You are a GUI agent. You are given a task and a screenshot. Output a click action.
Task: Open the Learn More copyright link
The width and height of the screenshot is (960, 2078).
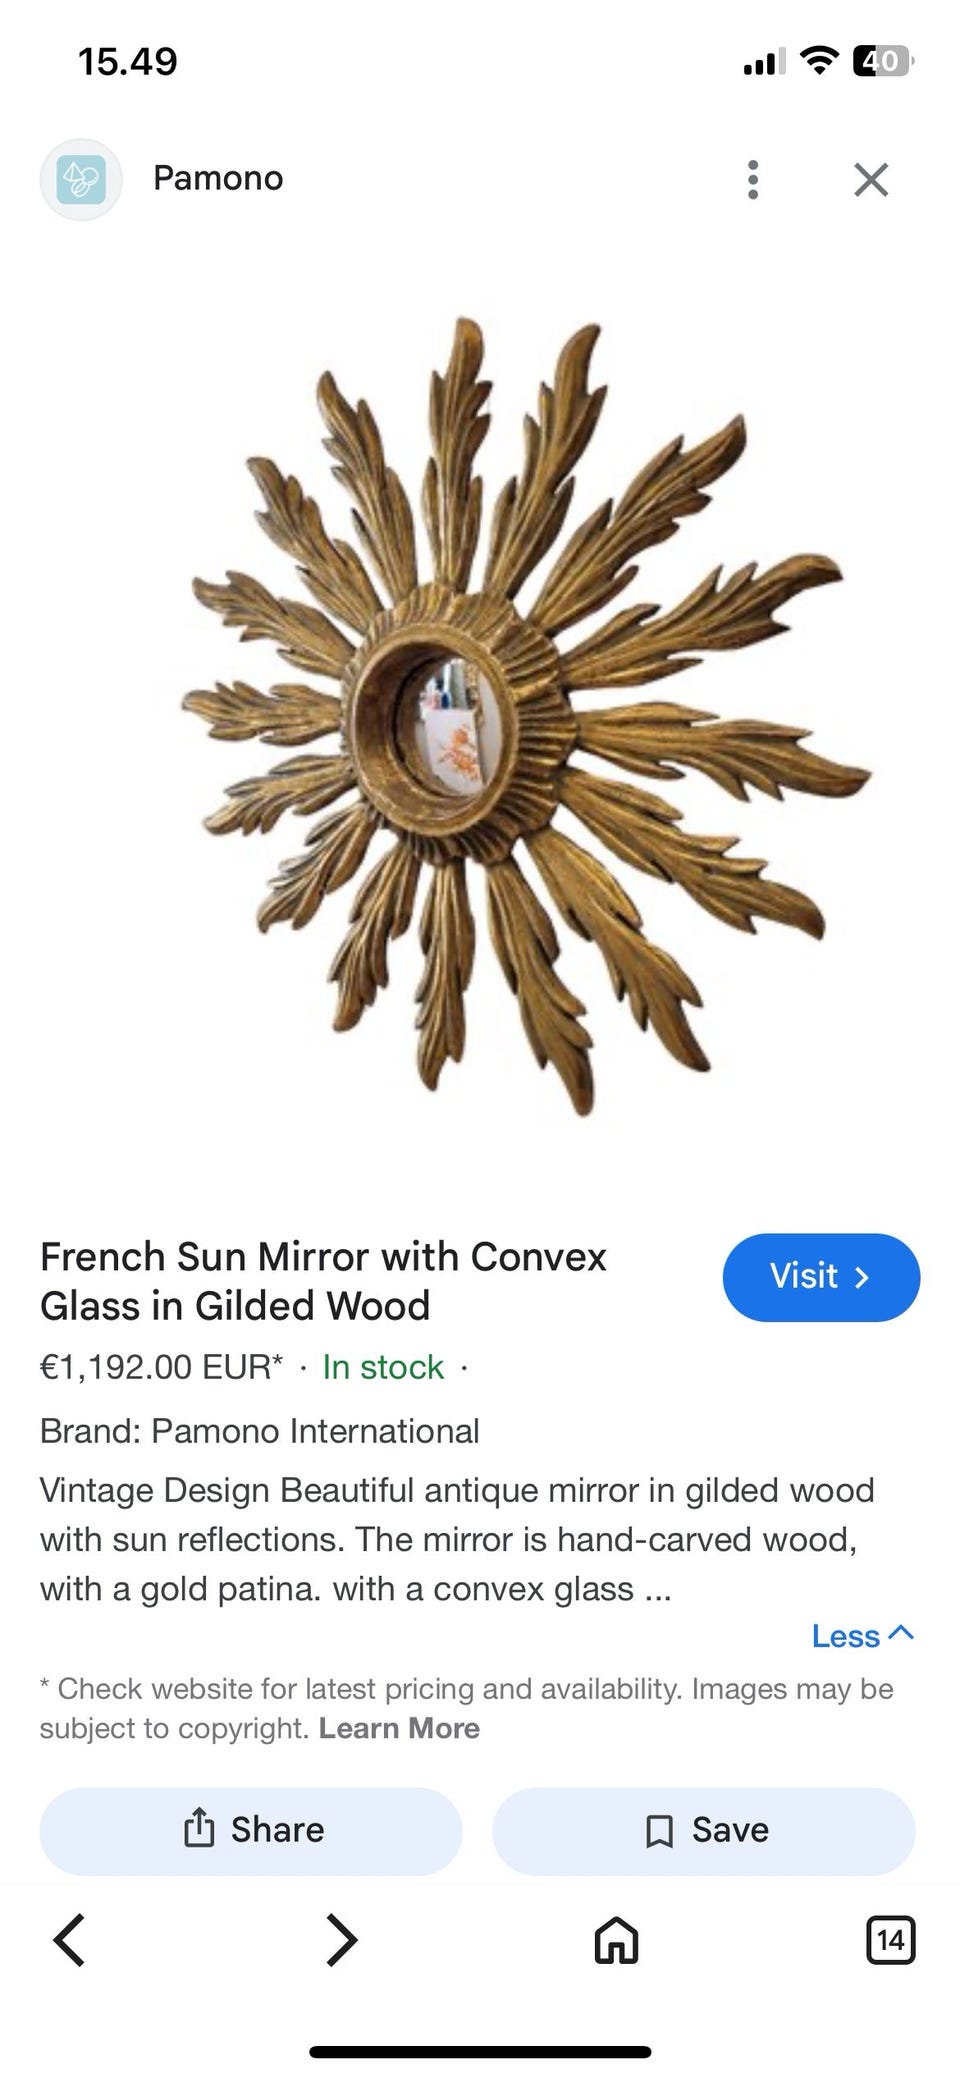399,1728
